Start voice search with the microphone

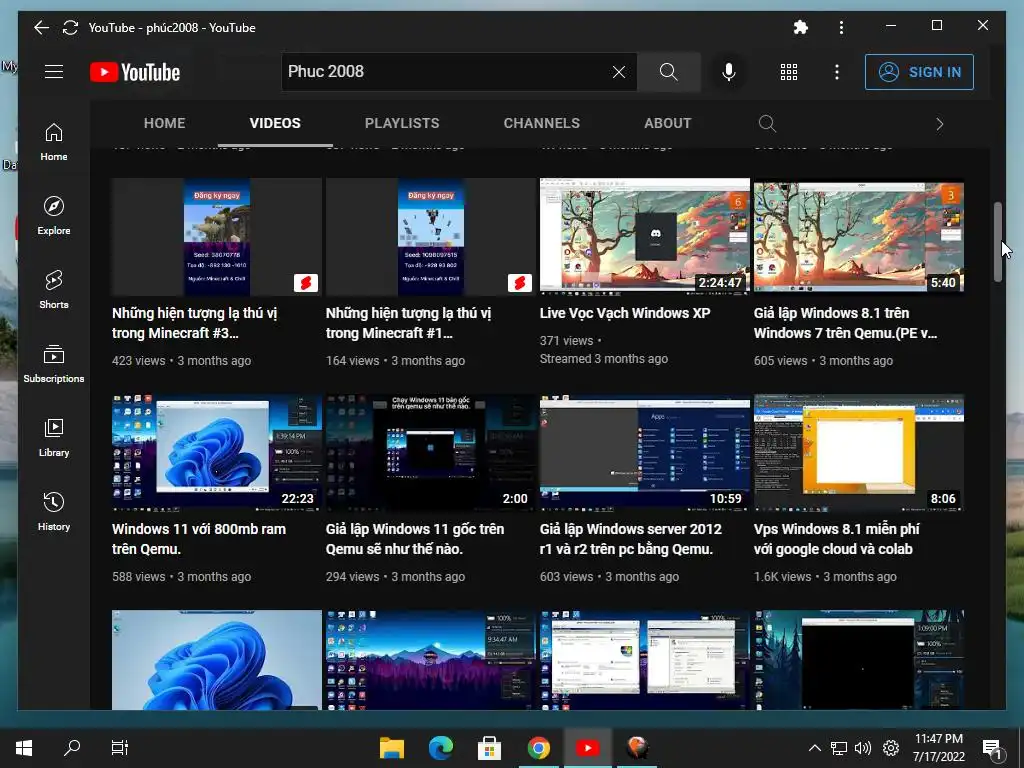729,72
